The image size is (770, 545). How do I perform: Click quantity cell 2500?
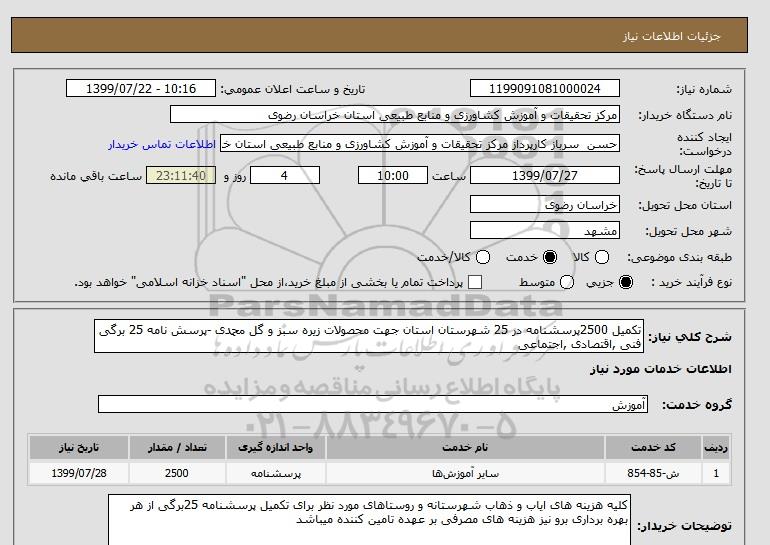(177, 473)
